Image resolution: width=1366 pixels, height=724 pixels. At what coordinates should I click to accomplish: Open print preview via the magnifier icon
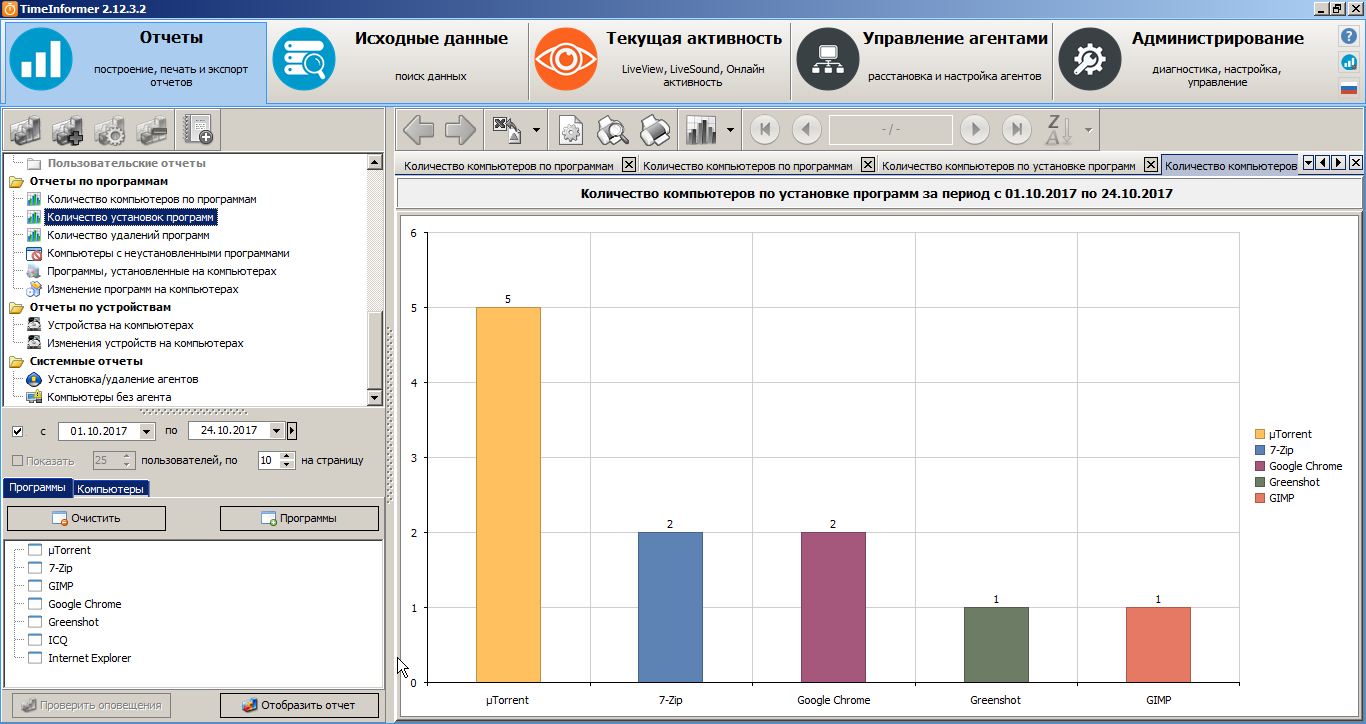612,130
